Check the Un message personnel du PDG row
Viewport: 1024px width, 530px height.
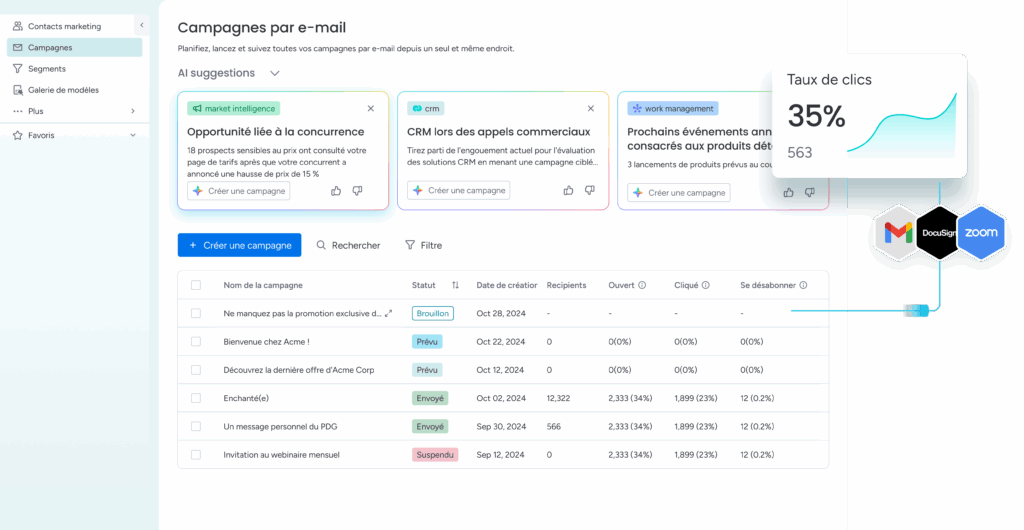(196, 426)
